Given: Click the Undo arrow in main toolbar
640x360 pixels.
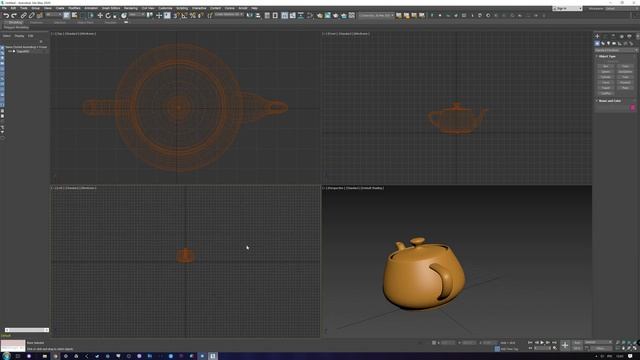Looking at the screenshot, I should point(6,16).
